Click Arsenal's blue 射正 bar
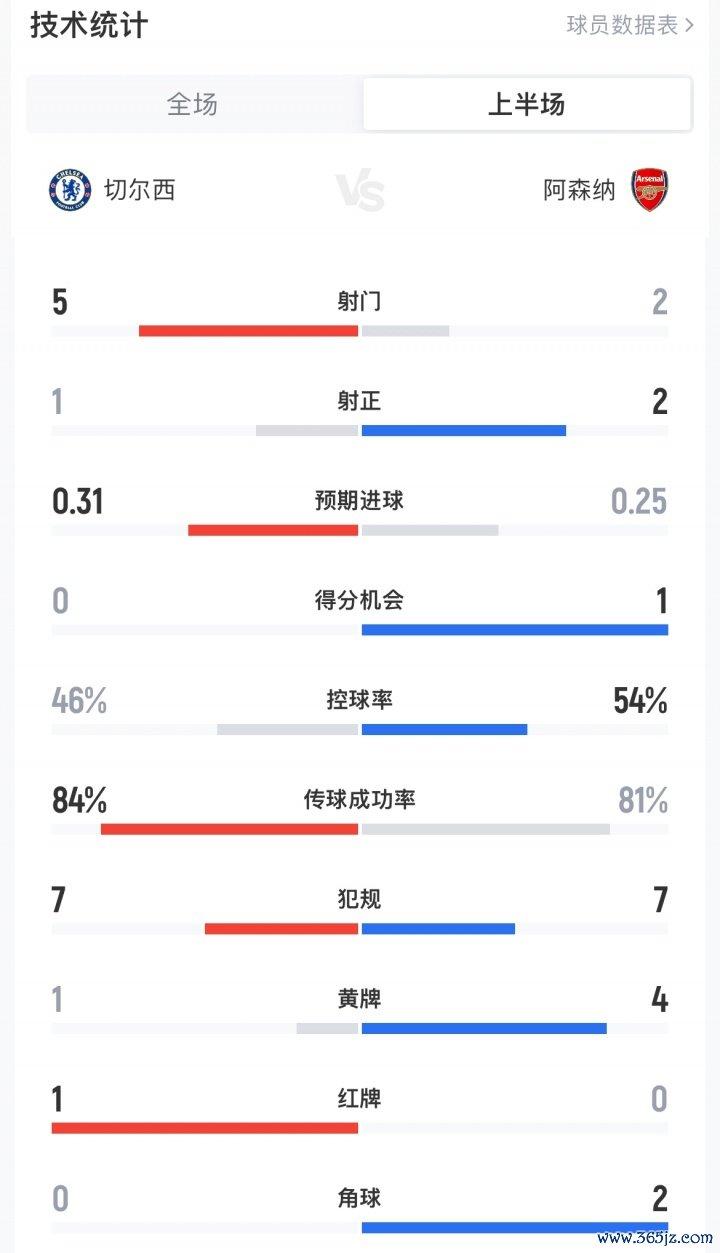 [464, 431]
